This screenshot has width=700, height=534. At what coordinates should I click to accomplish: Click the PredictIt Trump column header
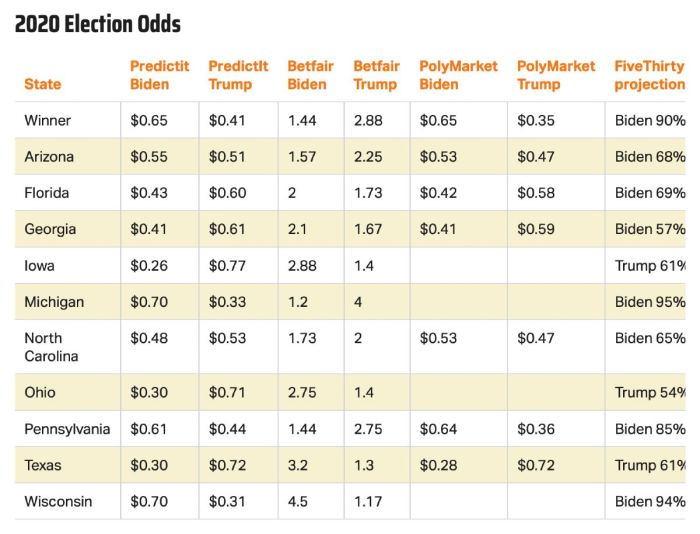pos(238,75)
